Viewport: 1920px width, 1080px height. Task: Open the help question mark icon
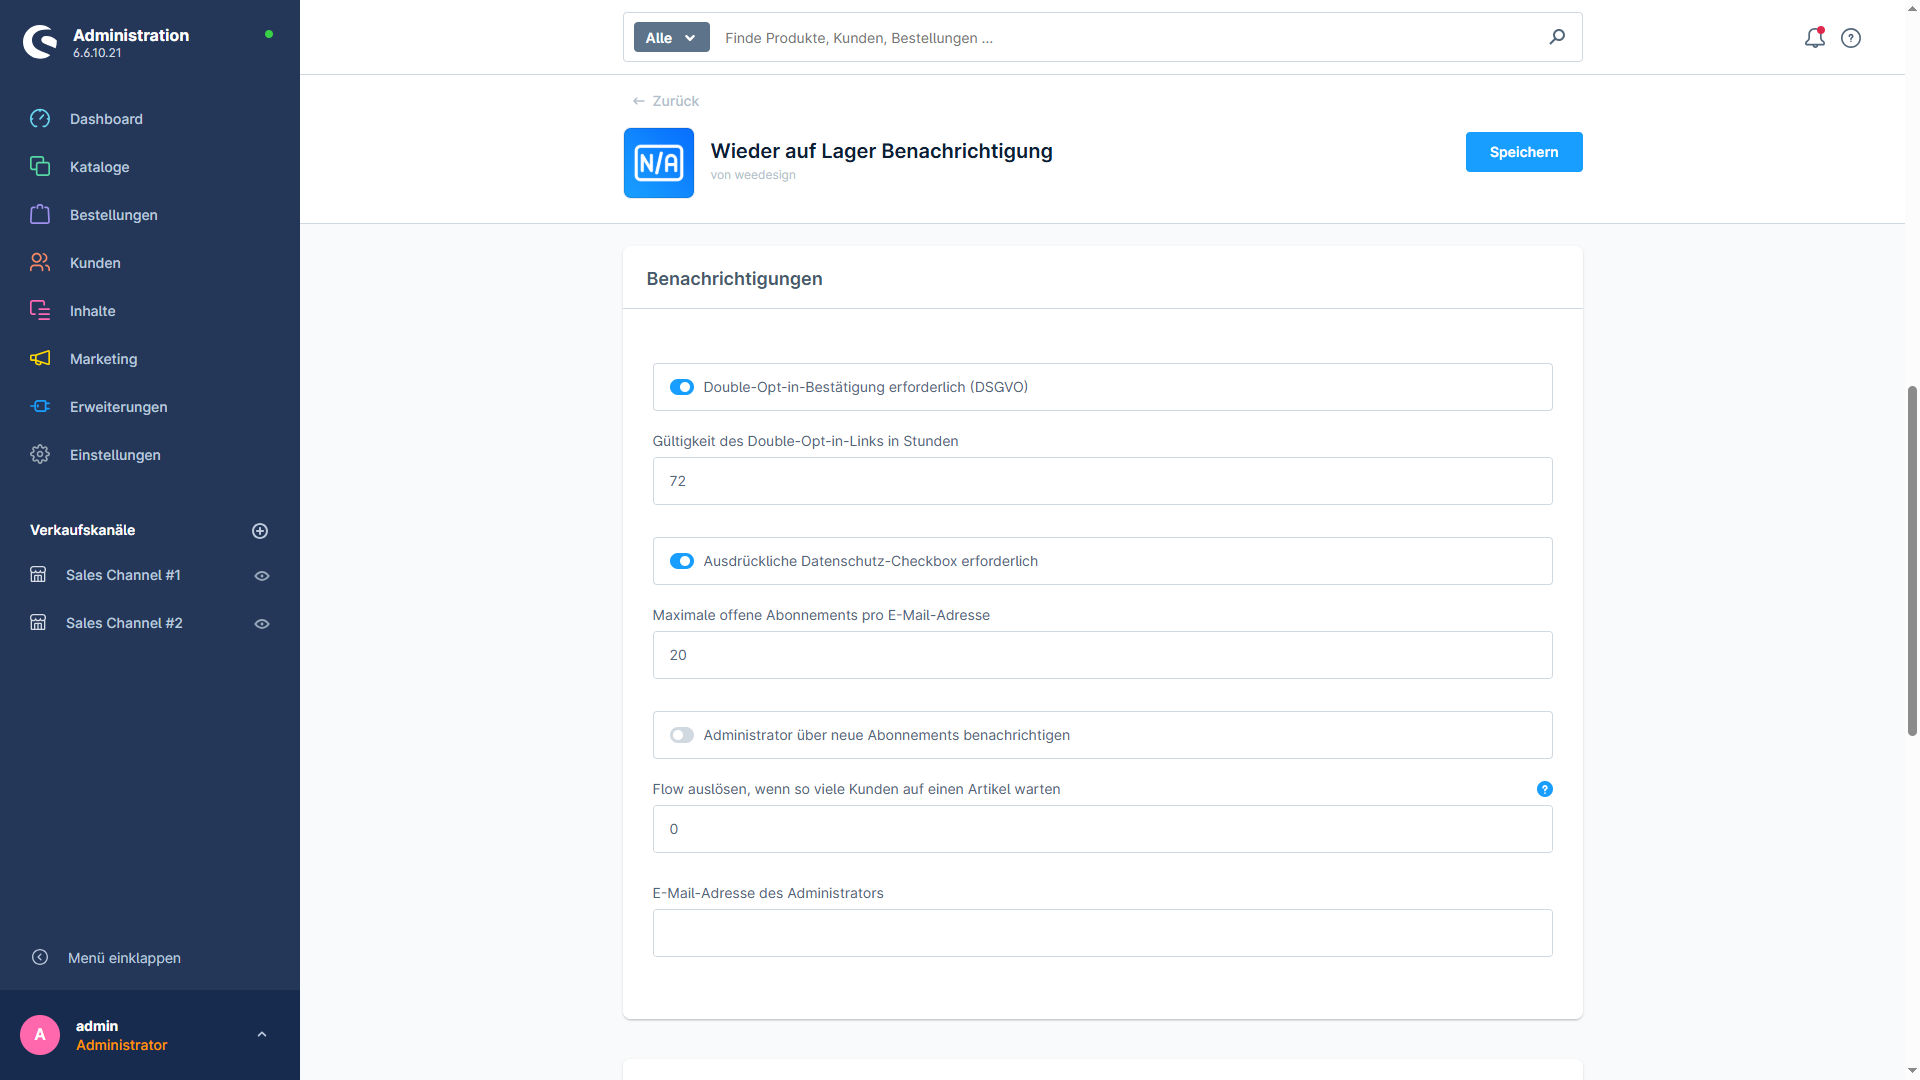coord(1851,38)
